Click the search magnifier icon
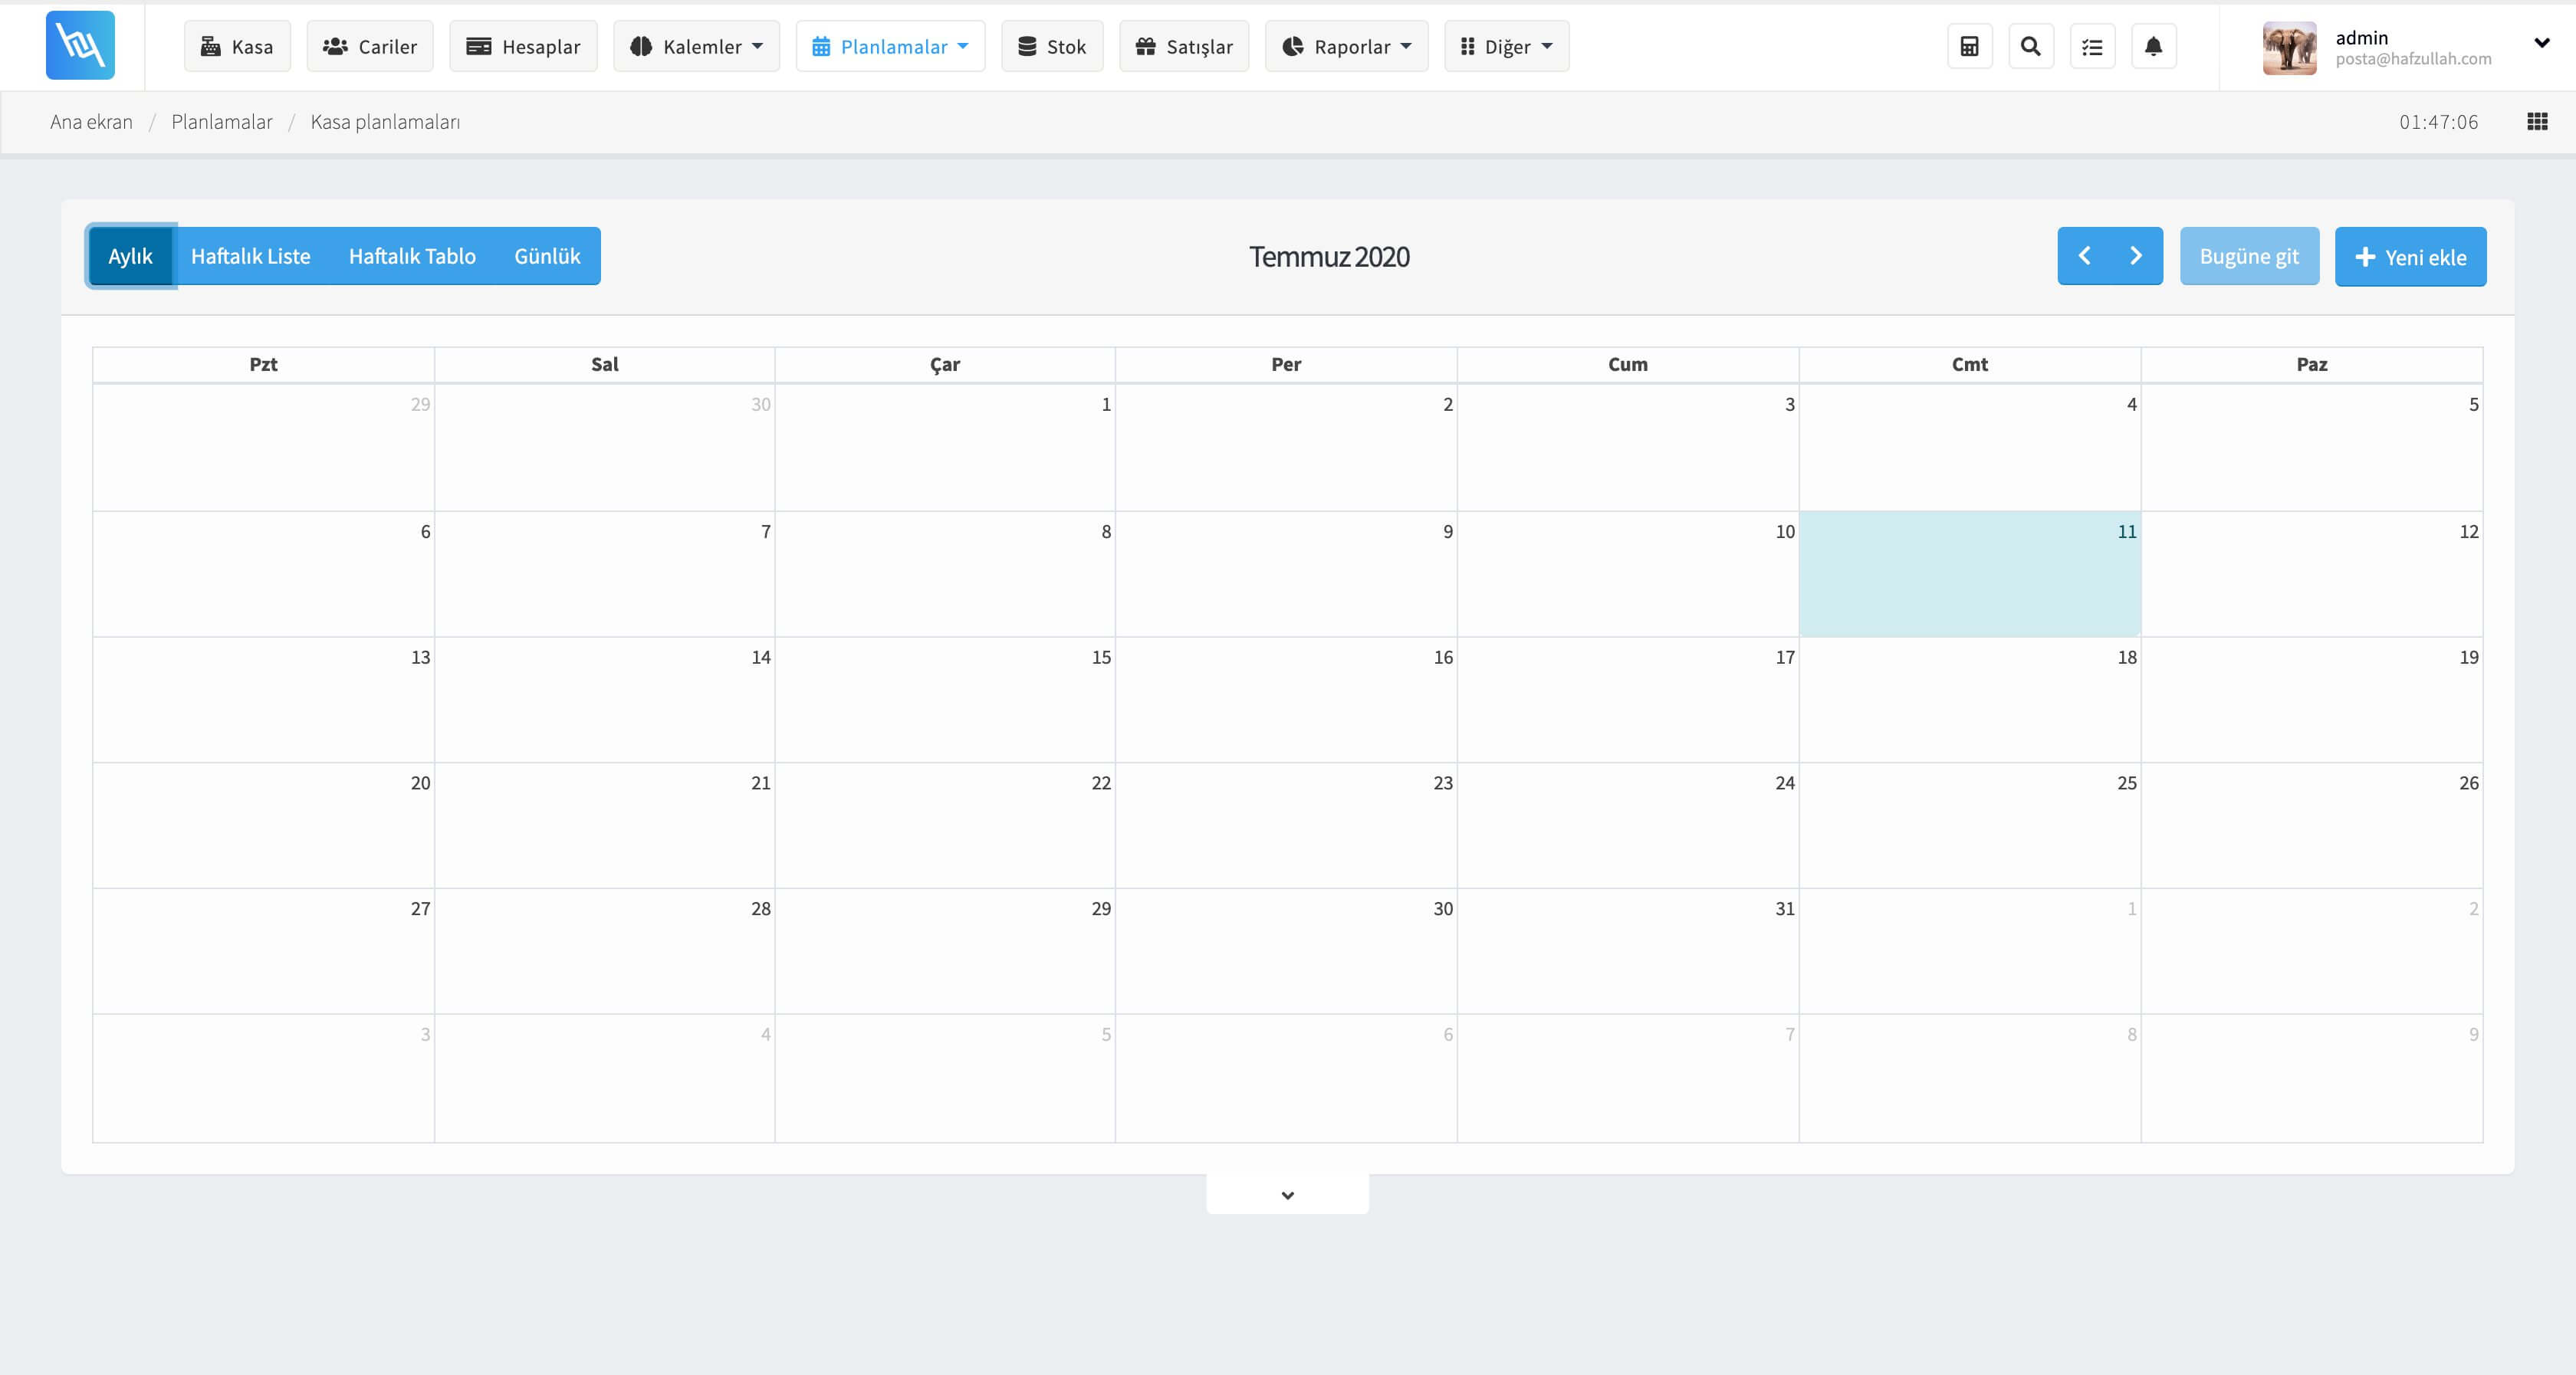Image resolution: width=2576 pixels, height=1375 pixels. (x=2030, y=46)
